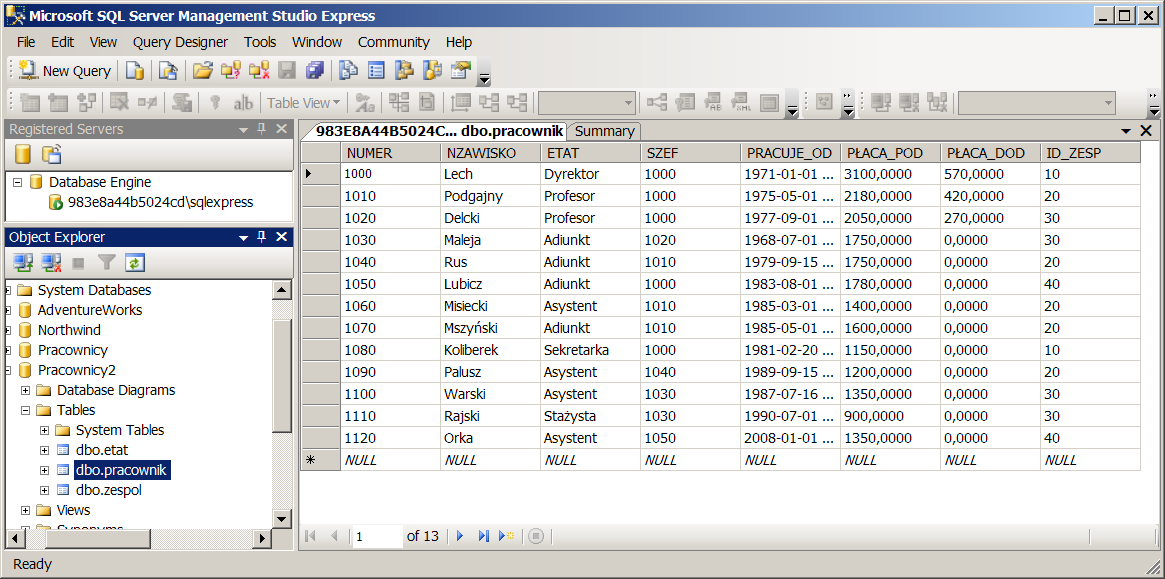This screenshot has height=579, width=1165.
Task: Close the Registered Servers panel
Action: [x=282, y=129]
